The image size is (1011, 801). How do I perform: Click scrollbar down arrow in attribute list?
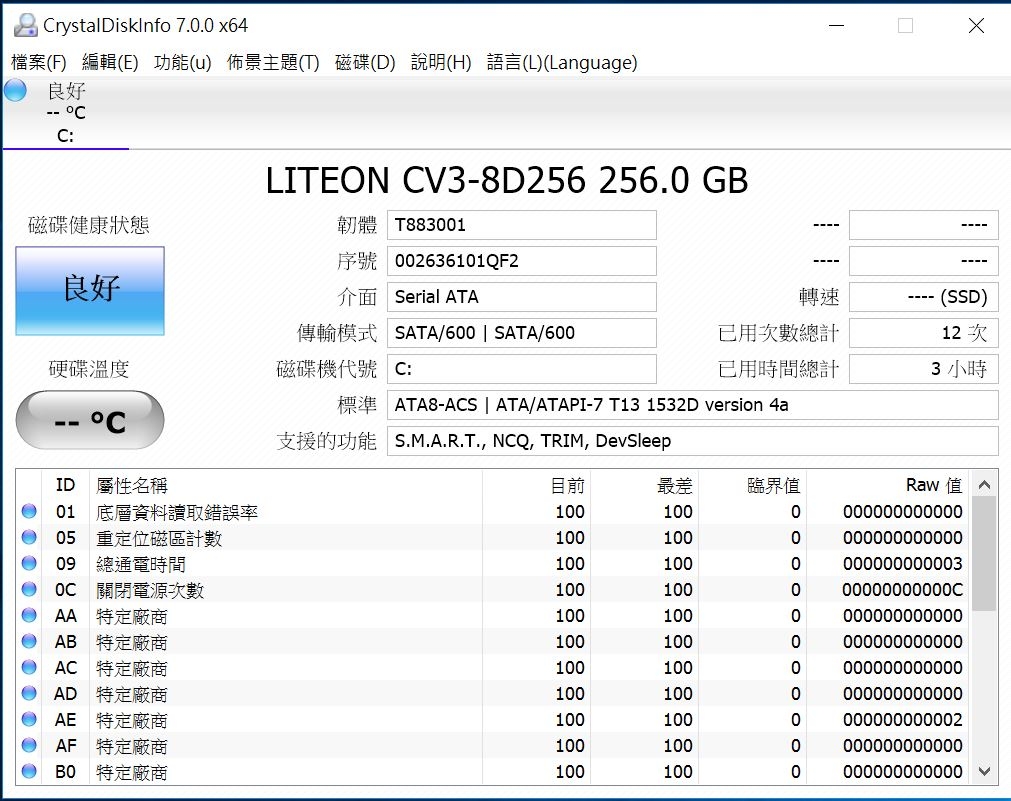(x=985, y=771)
